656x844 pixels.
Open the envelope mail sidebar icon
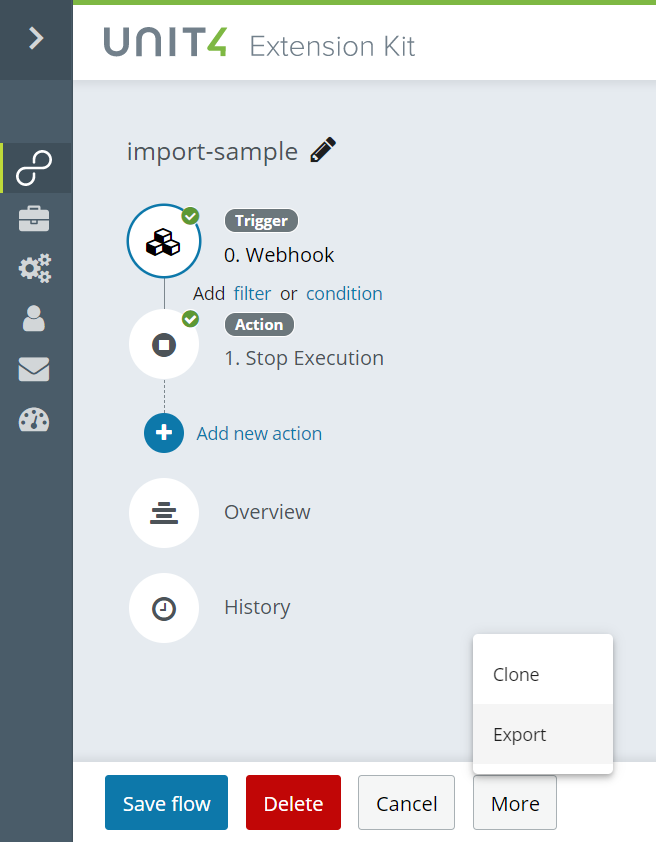(x=34, y=369)
